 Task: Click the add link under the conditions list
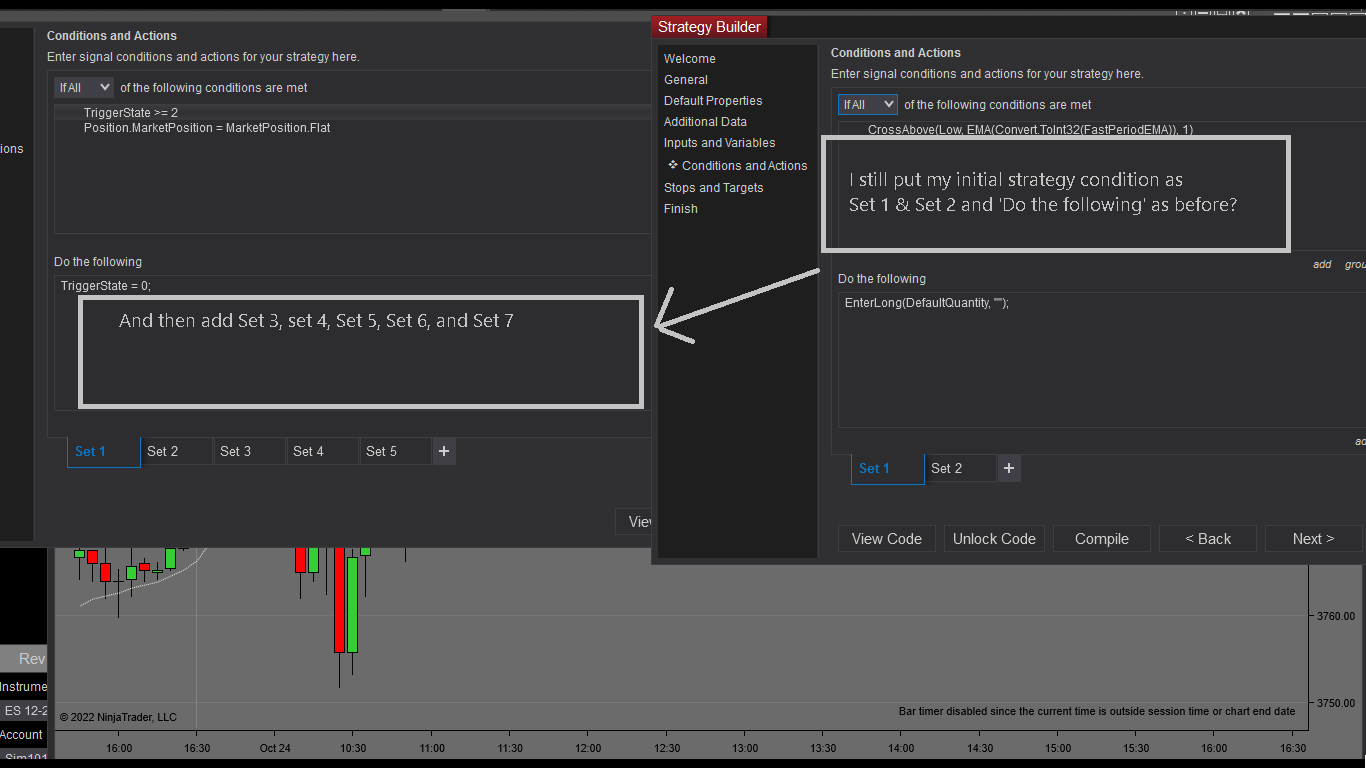(x=1322, y=265)
